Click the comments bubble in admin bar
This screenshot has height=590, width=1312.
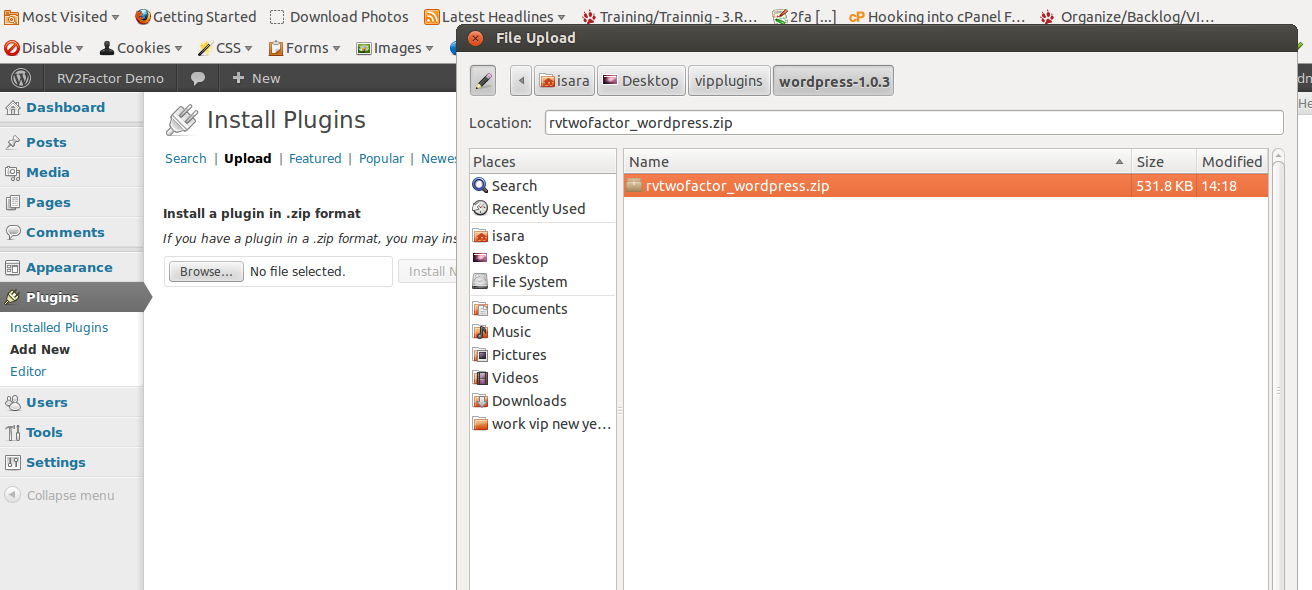pos(198,78)
